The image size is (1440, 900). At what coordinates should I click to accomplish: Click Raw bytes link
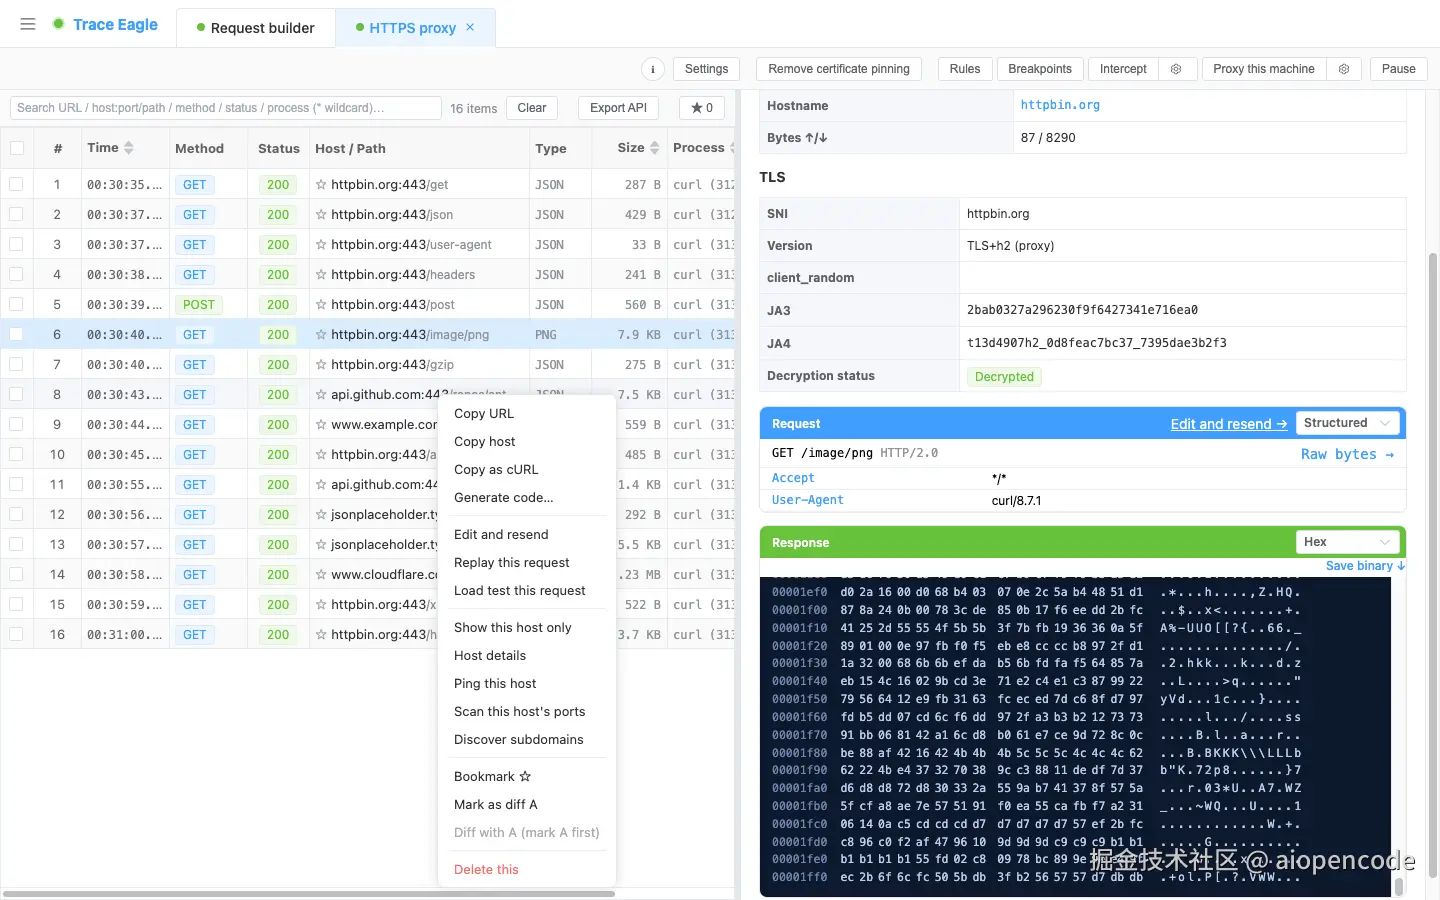tap(1348, 454)
